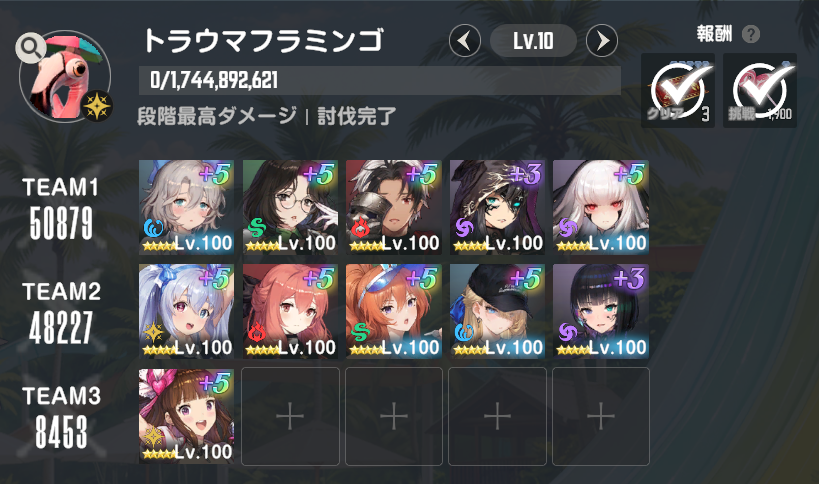
Task: Click the boss HP damage progress bar
Action: pyautogui.click(x=380, y=80)
